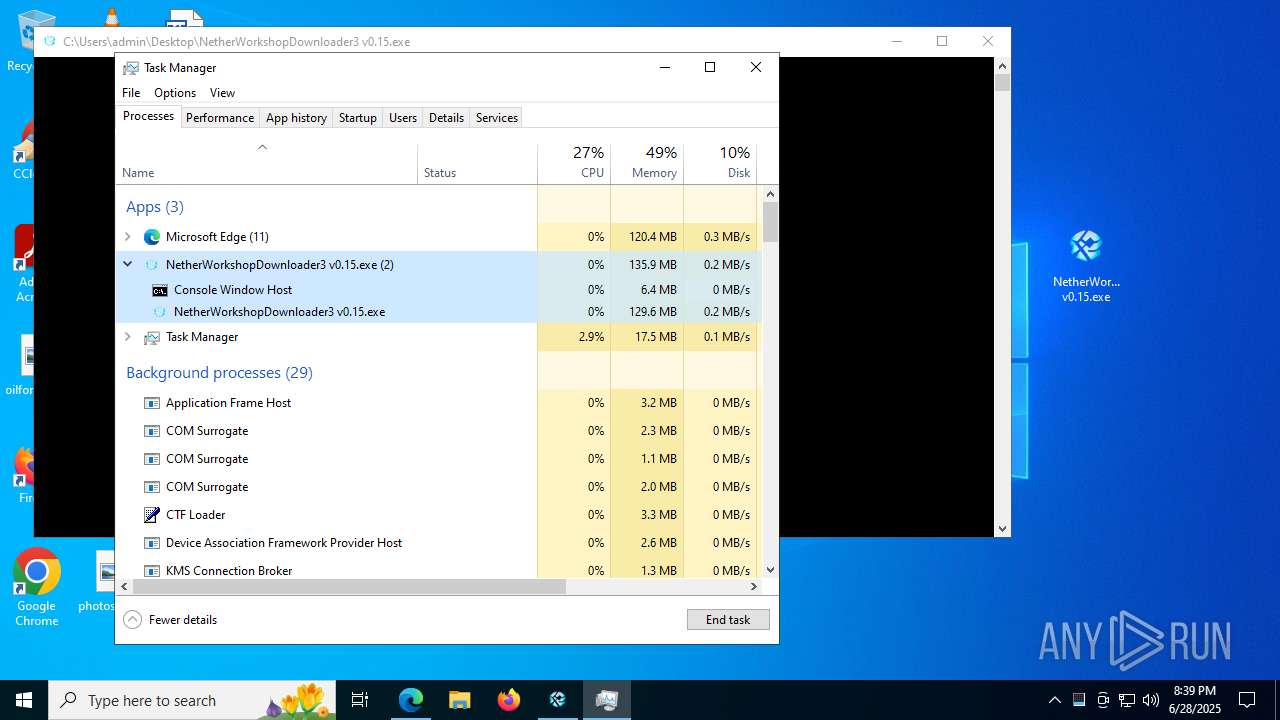Click the Type here to search box
Screen dimensions: 1280x720
(x=190, y=700)
